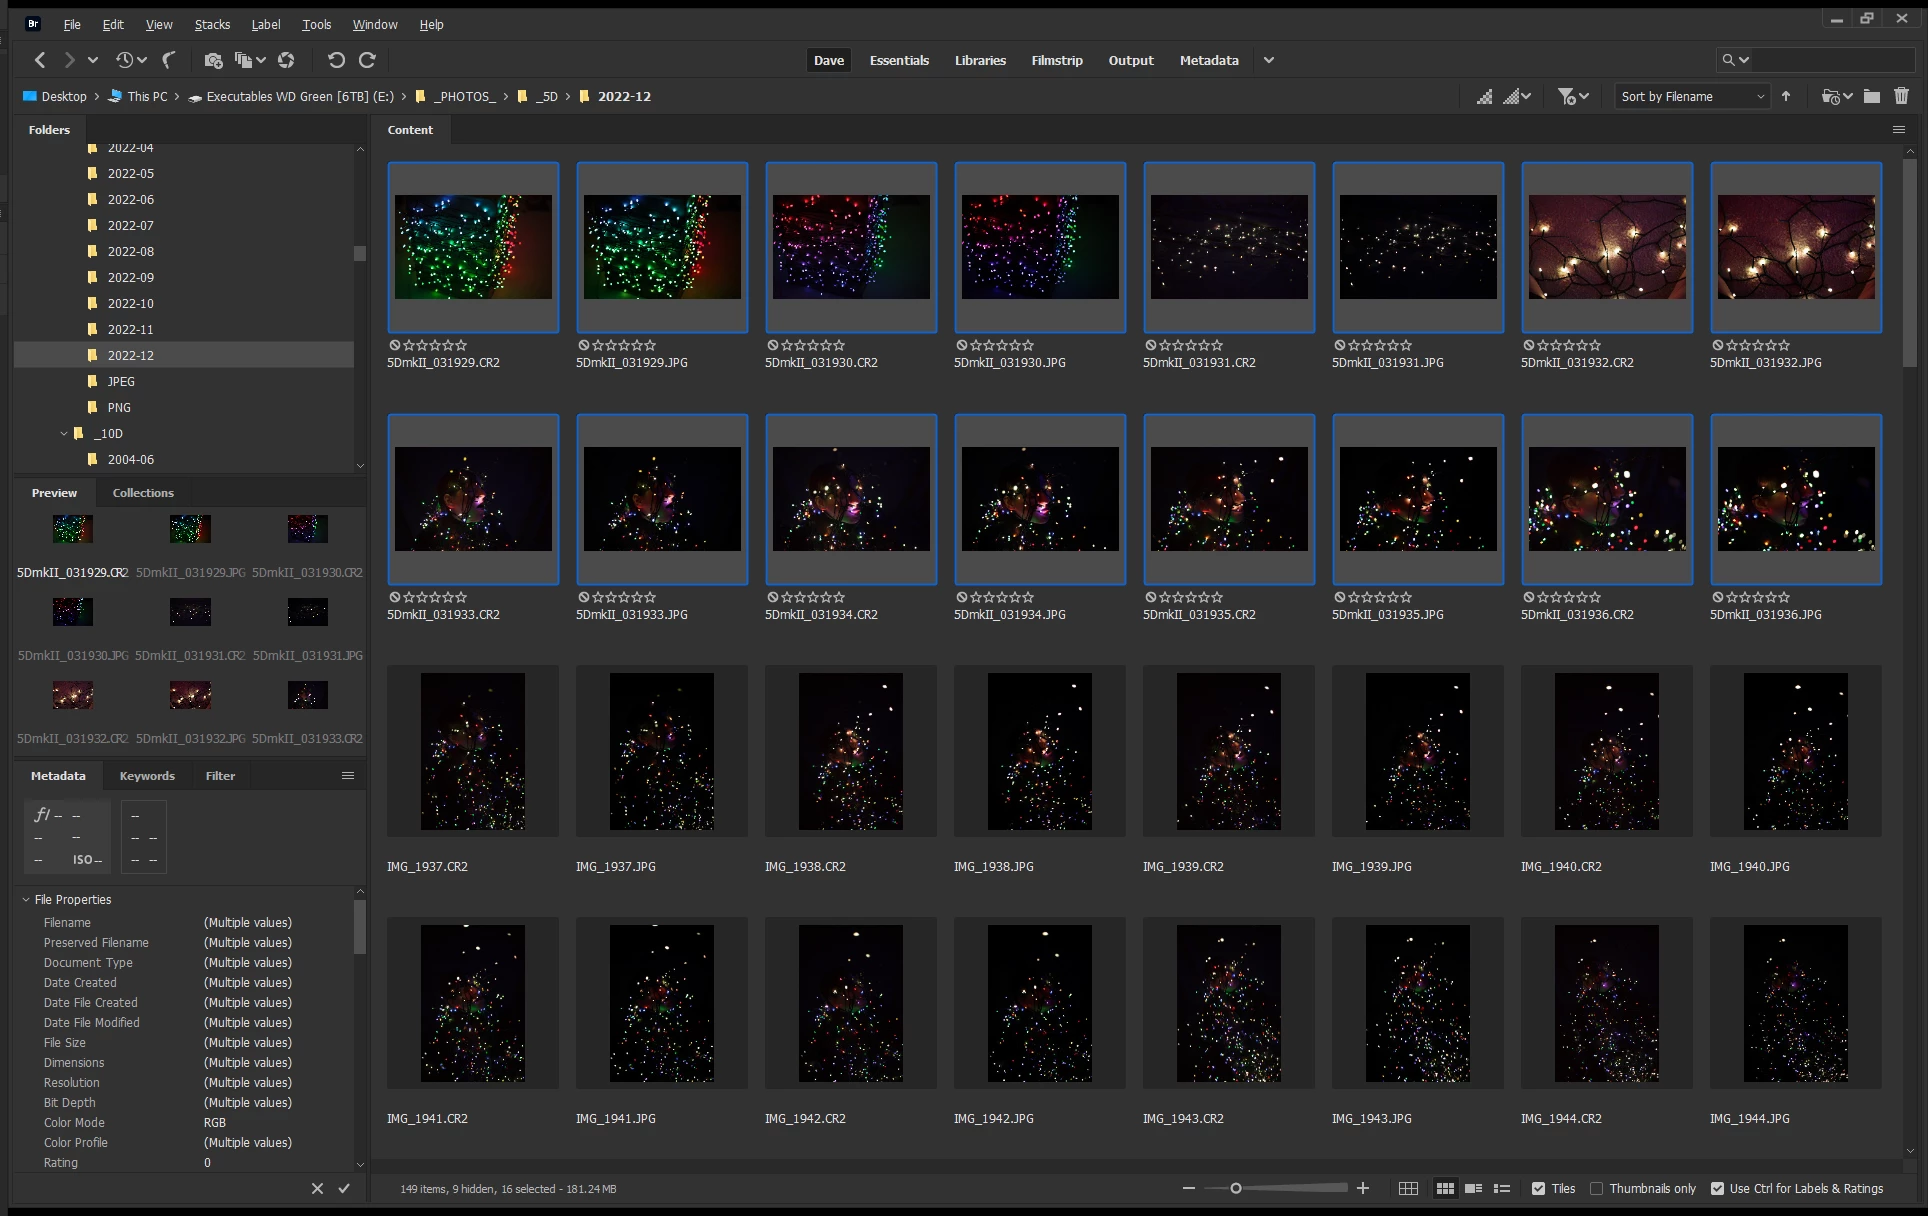
Task: Click the rotate 90° counterclockwise icon
Action: (x=336, y=60)
